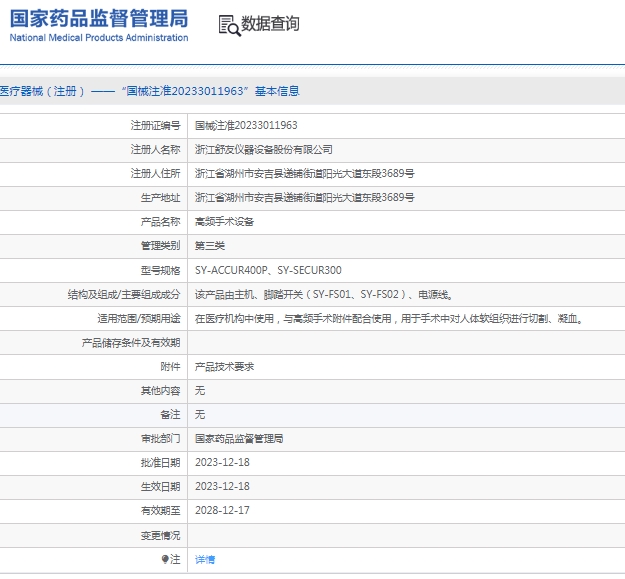Image resolution: width=625 pixels, height=579 pixels.
Task: Click the 医疗器械(注册) 基本信息 title
Action: click(149, 91)
